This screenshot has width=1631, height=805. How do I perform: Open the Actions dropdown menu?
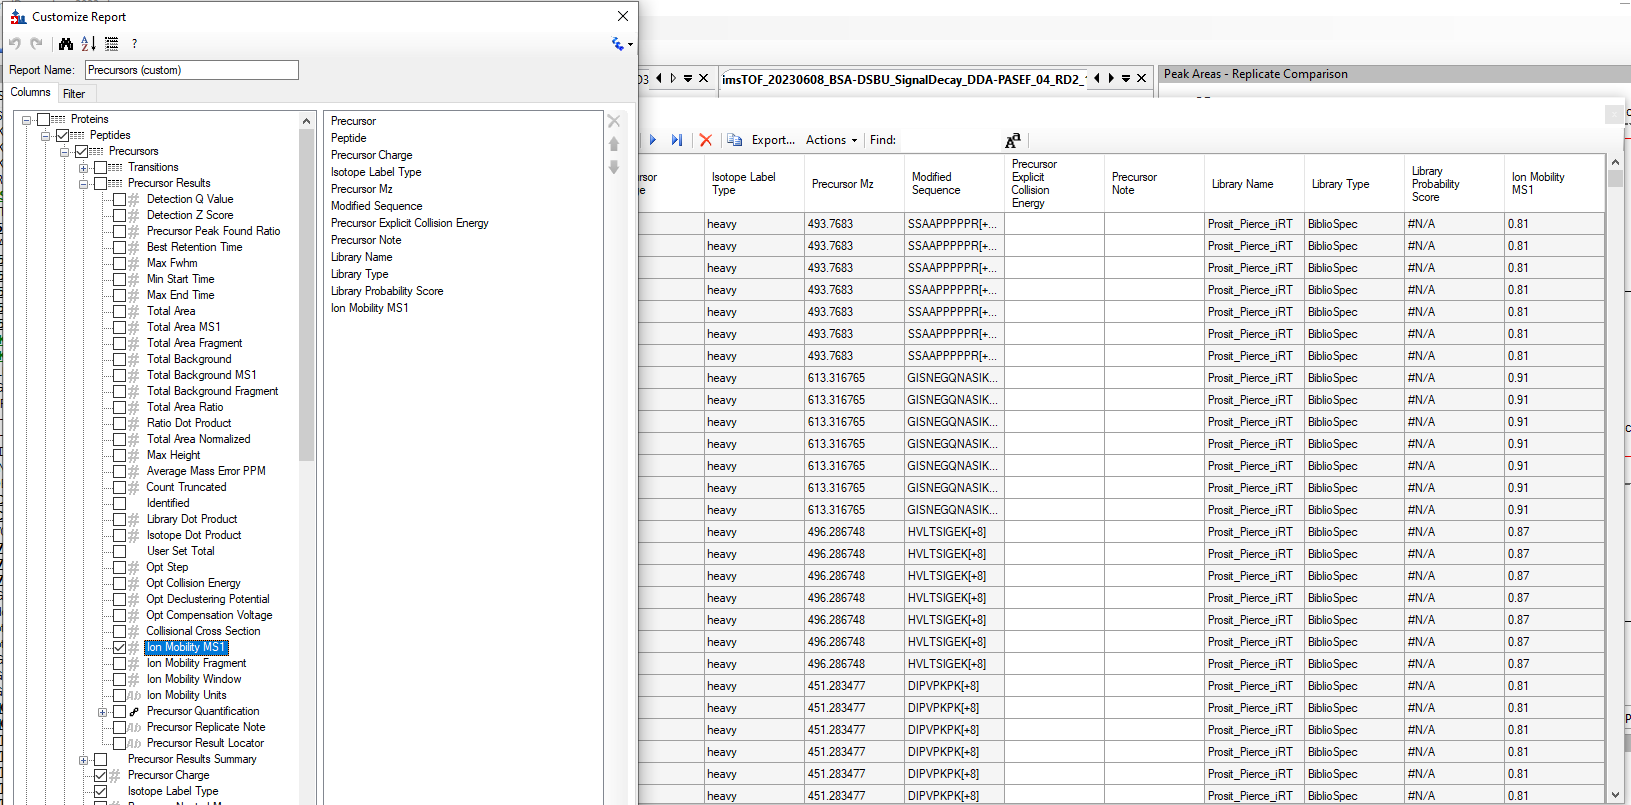831,140
